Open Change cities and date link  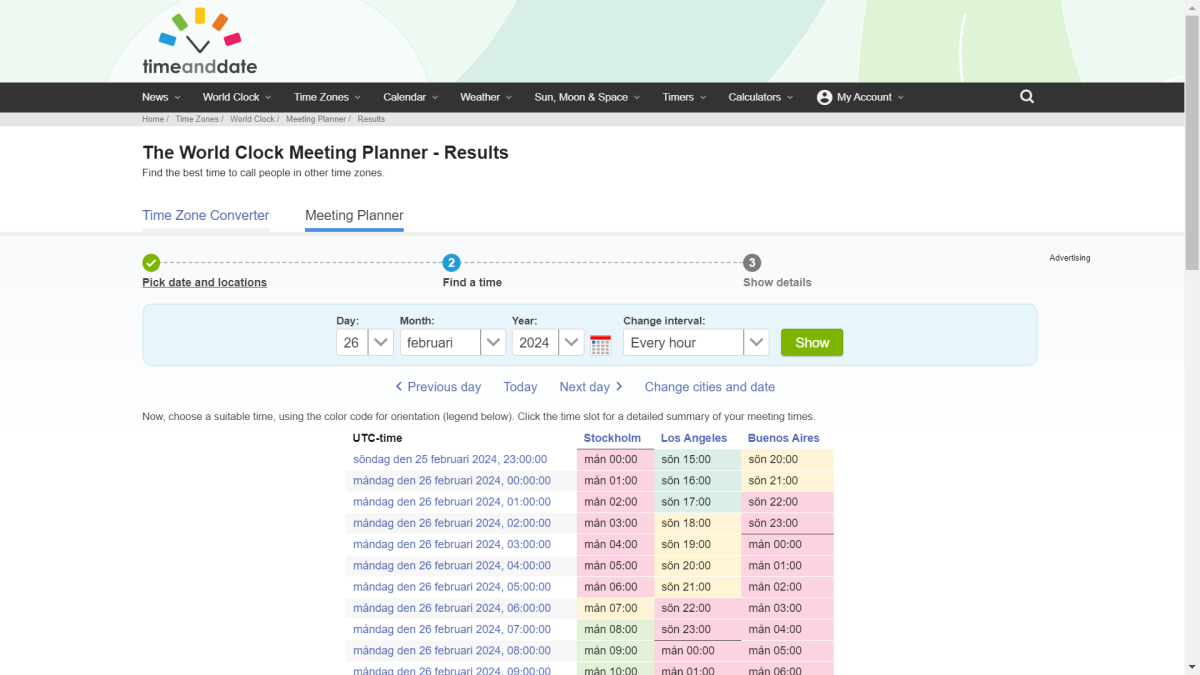pyautogui.click(x=709, y=387)
